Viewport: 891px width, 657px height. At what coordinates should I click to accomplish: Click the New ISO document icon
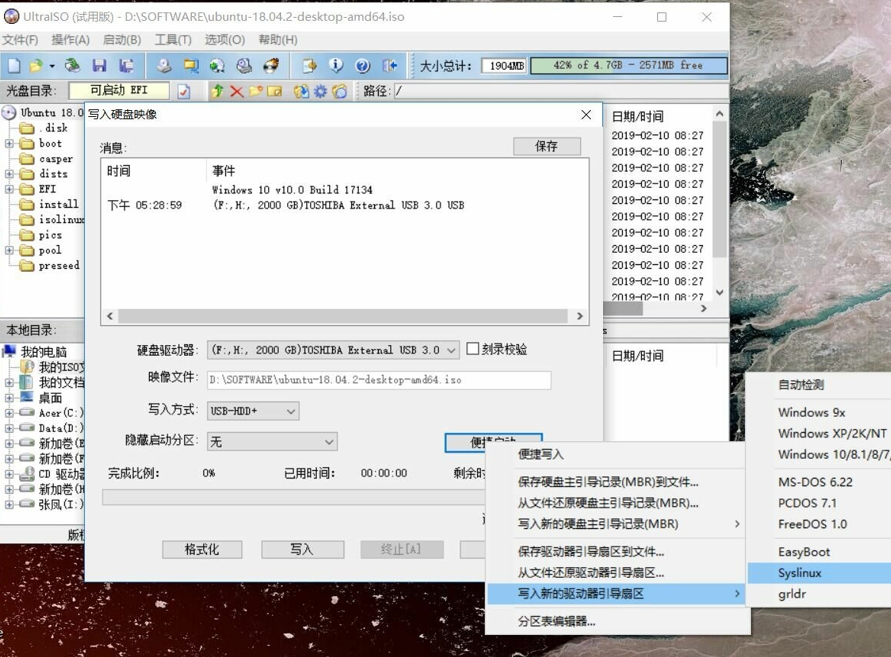13,64
